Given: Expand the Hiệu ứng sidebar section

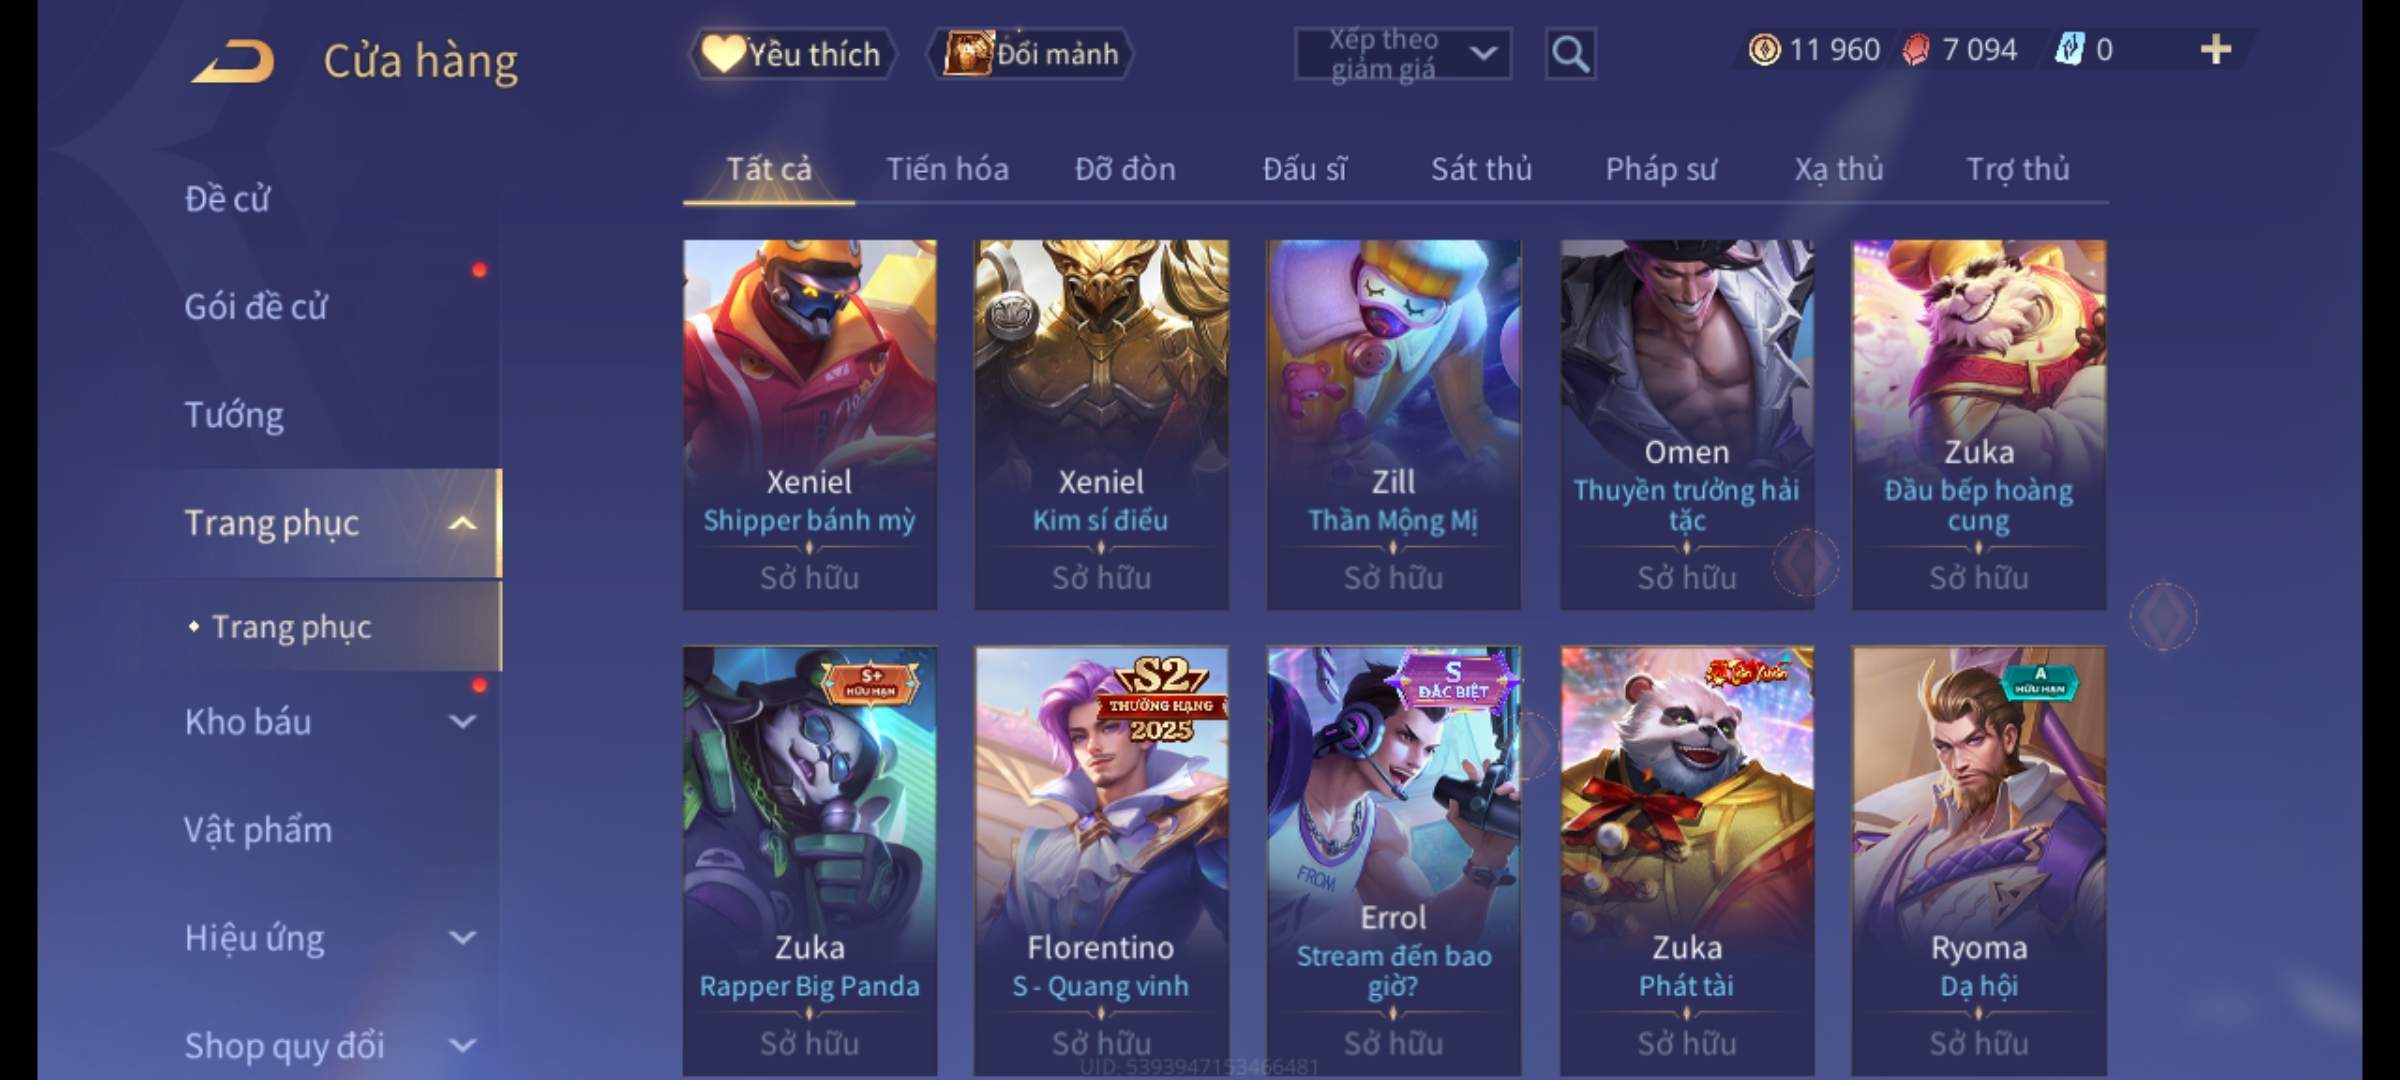Looking at the screenshot, I should click(x=462, y=938).
